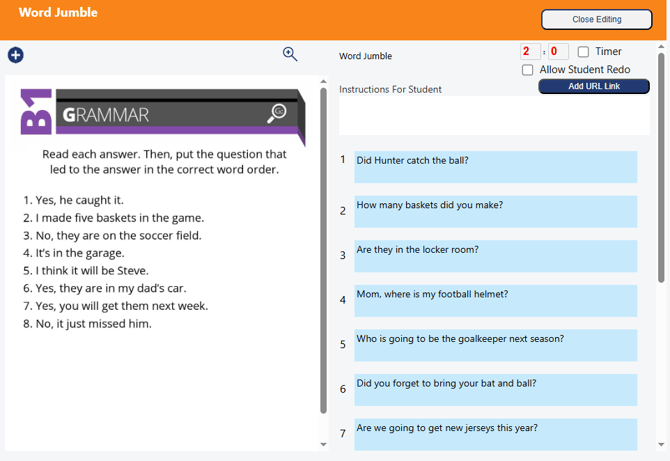
Task: Select the goalkeeper next season question field
Action: [x=495, y=345]
